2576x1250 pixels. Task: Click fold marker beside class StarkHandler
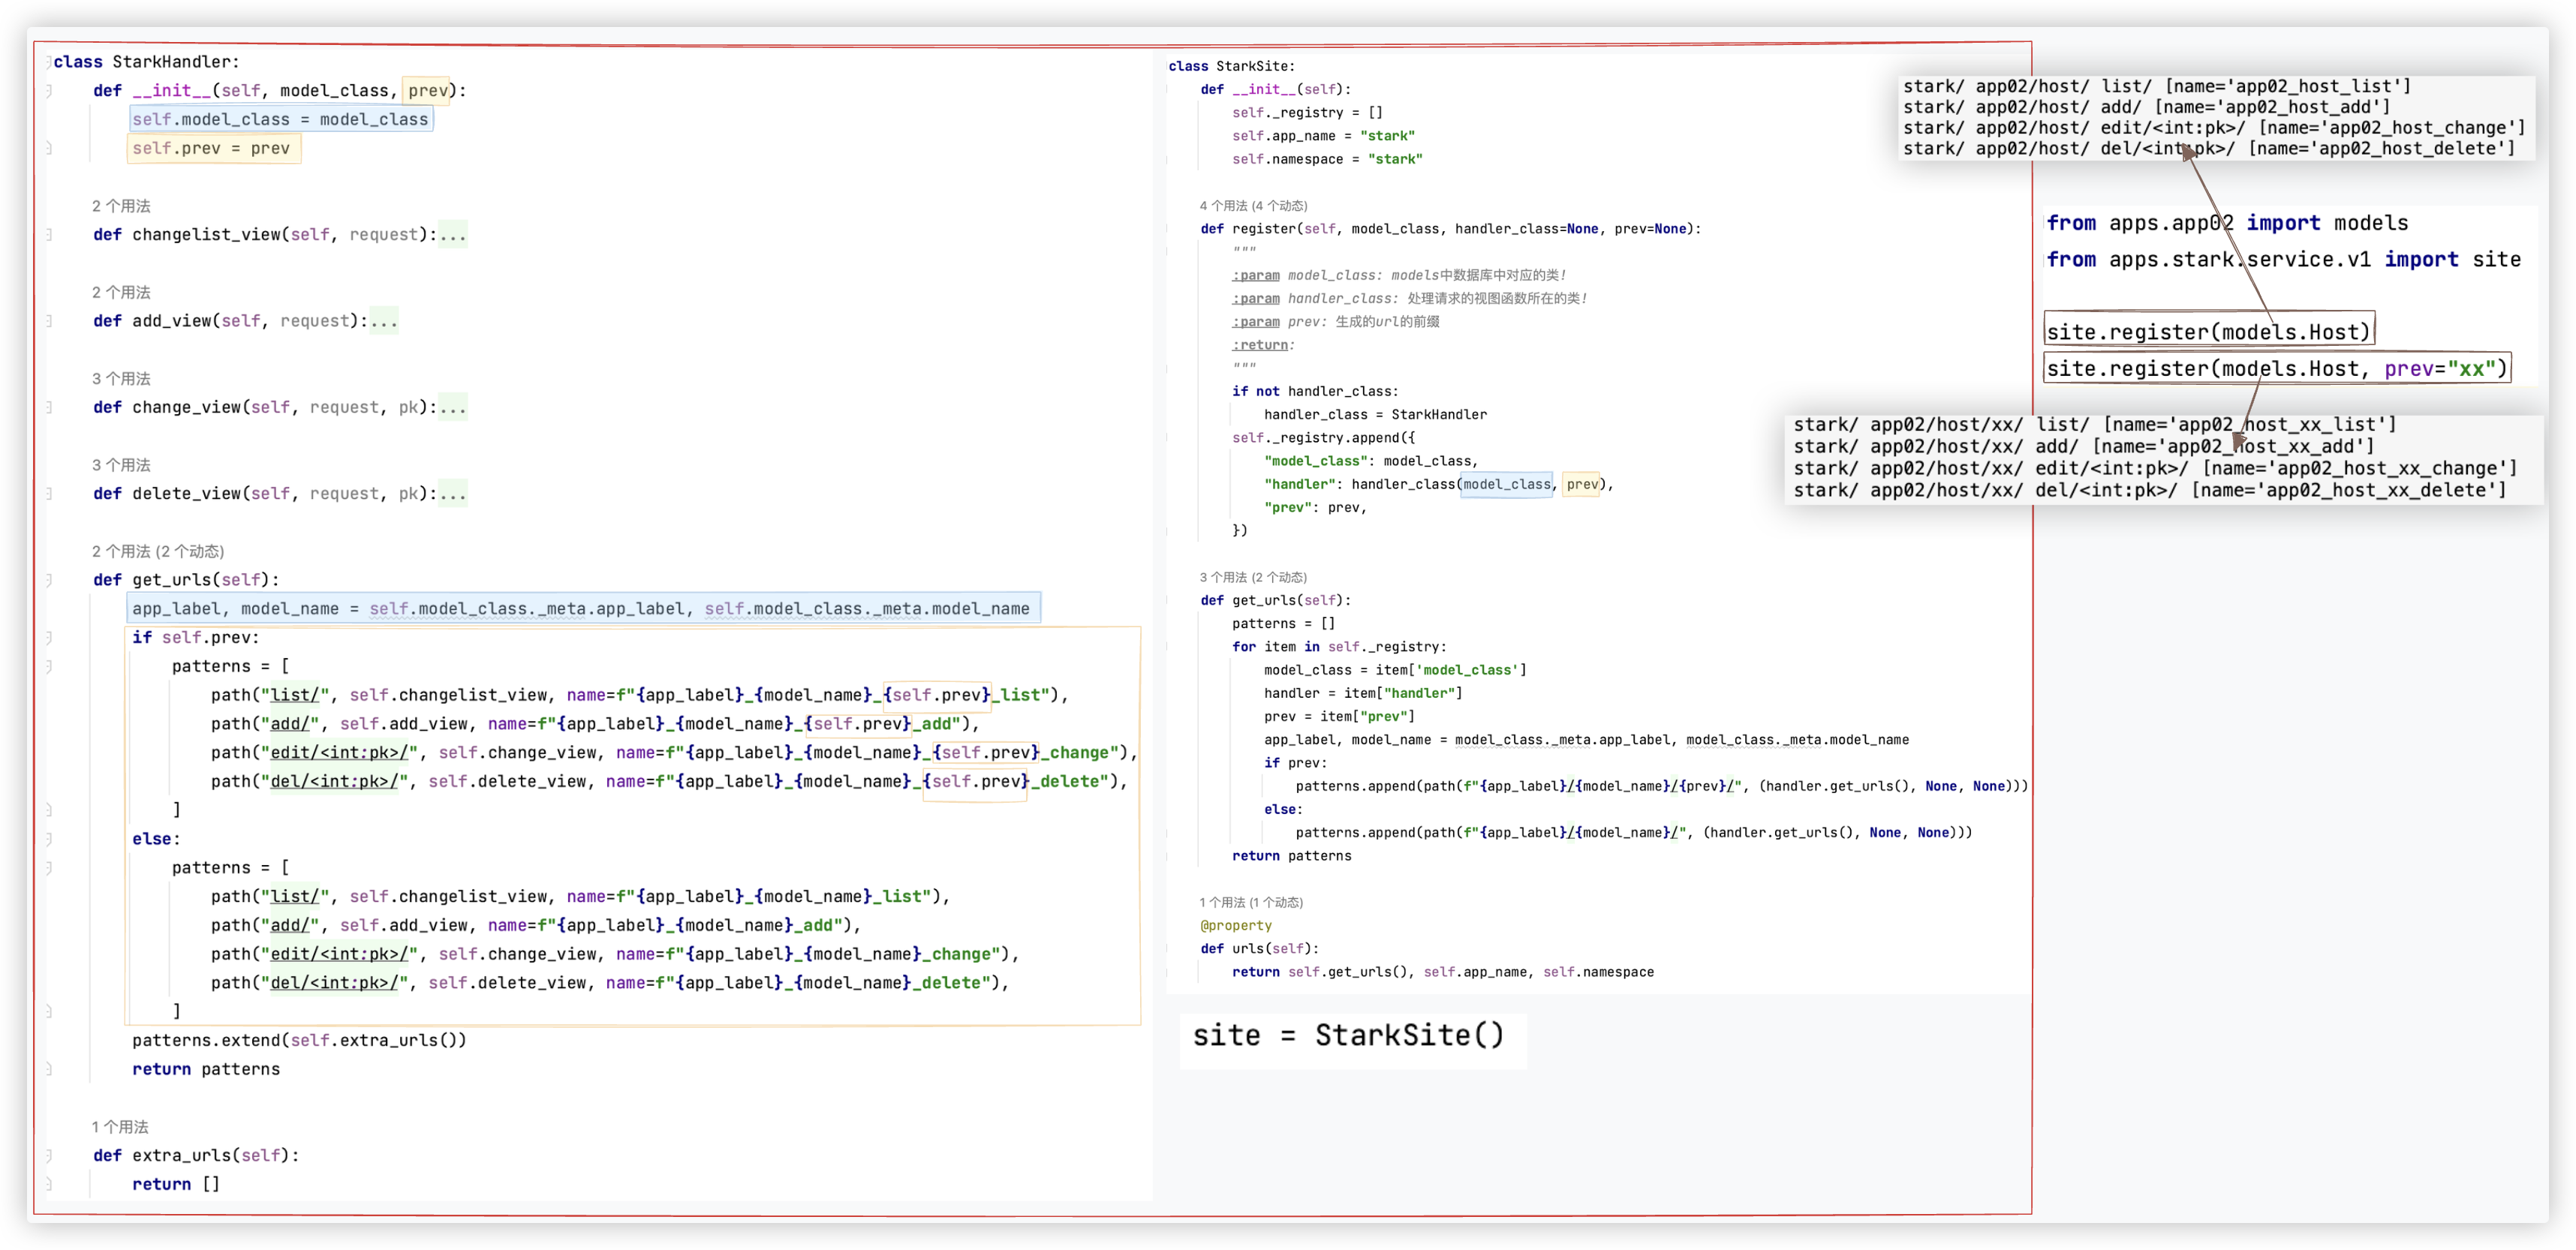(x=49, y=62)
